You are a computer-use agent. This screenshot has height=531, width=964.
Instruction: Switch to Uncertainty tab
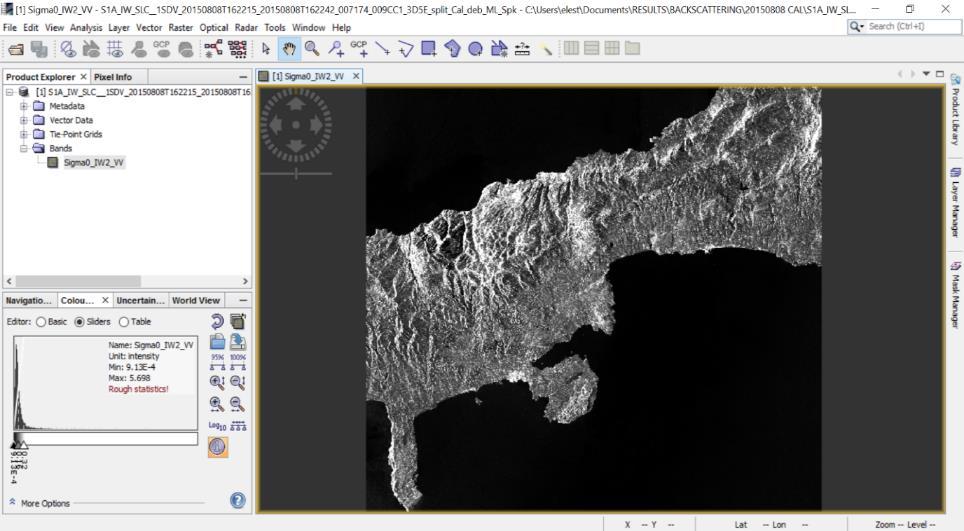[x=141, y=301]
